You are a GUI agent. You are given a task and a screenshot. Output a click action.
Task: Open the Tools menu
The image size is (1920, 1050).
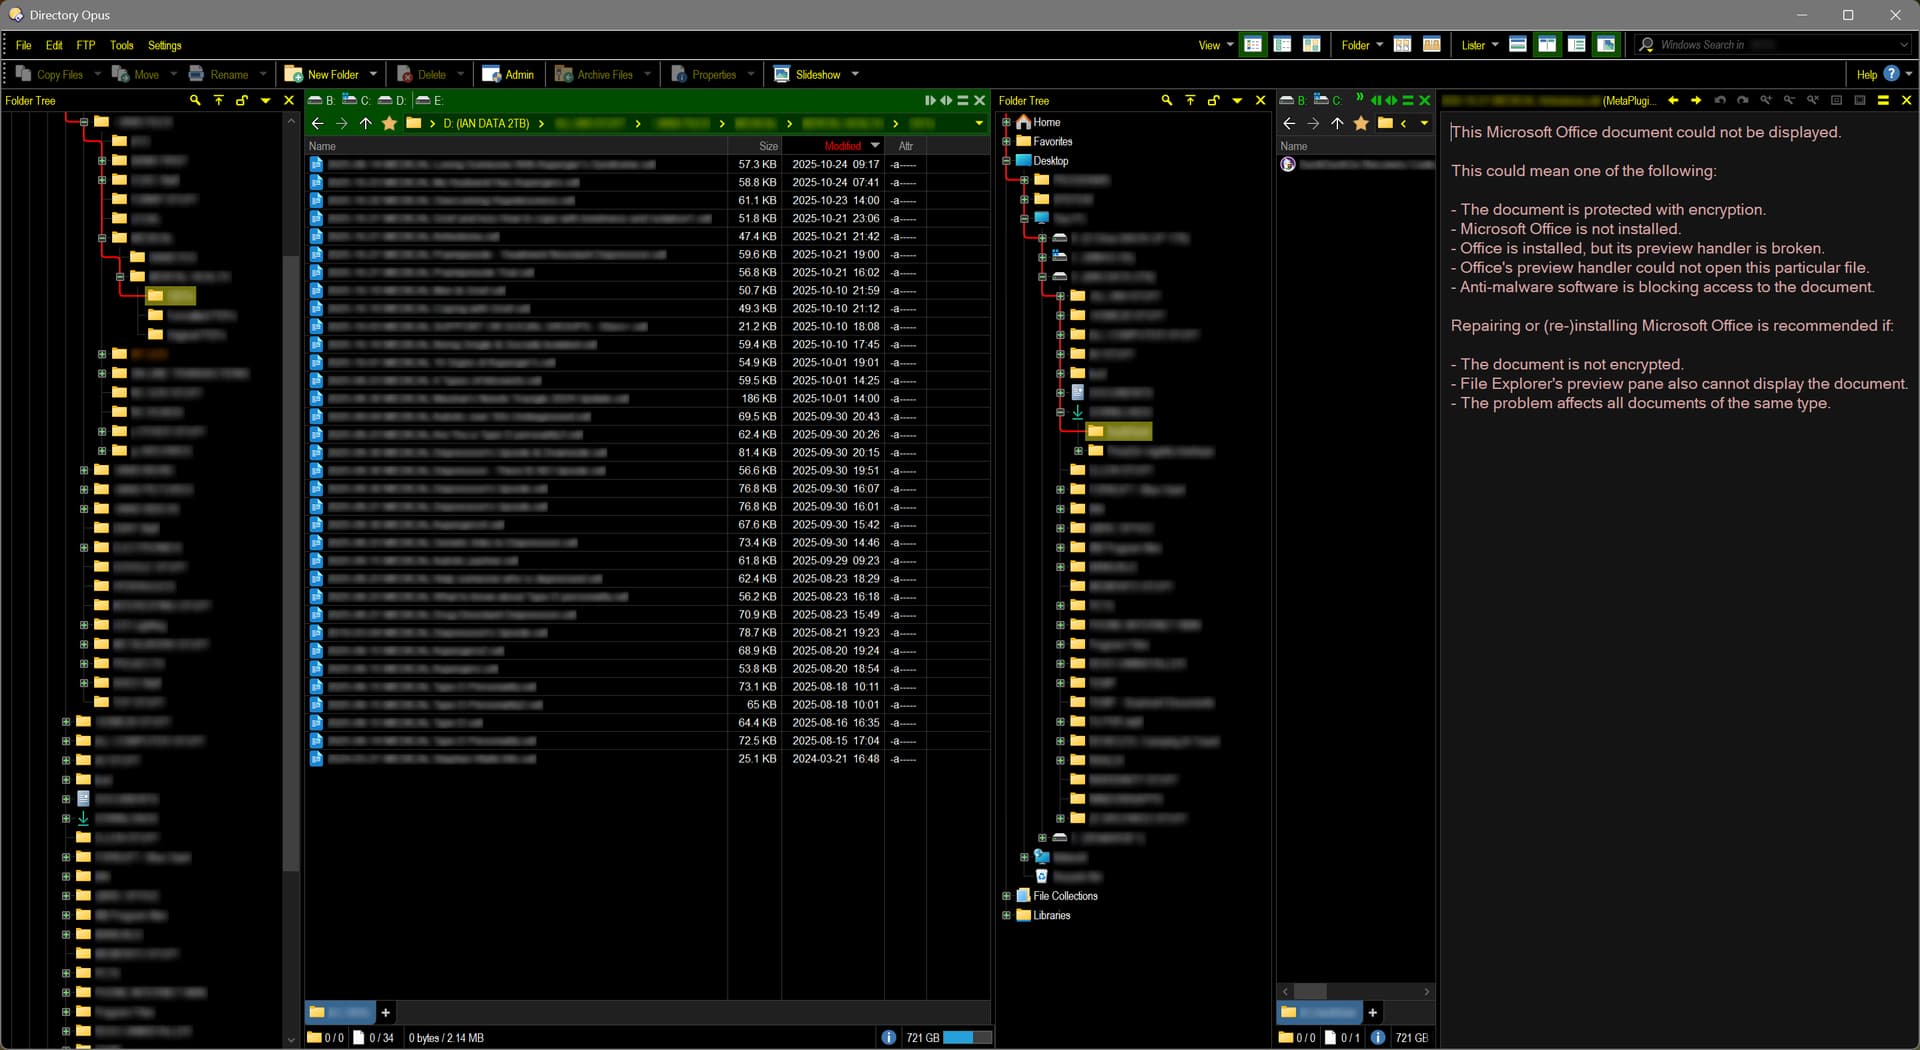[121, 45]
